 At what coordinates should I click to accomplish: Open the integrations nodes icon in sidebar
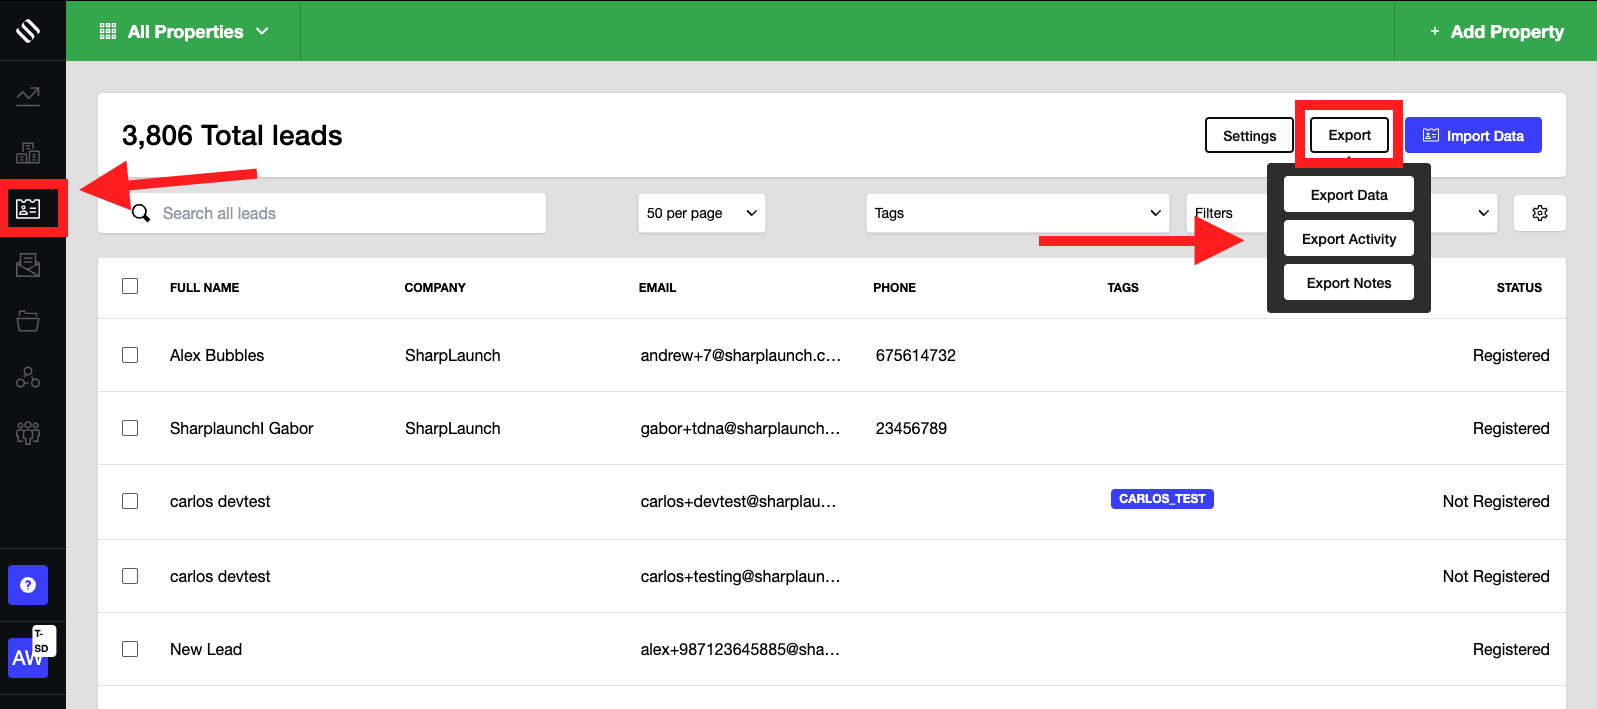[28, 377]
